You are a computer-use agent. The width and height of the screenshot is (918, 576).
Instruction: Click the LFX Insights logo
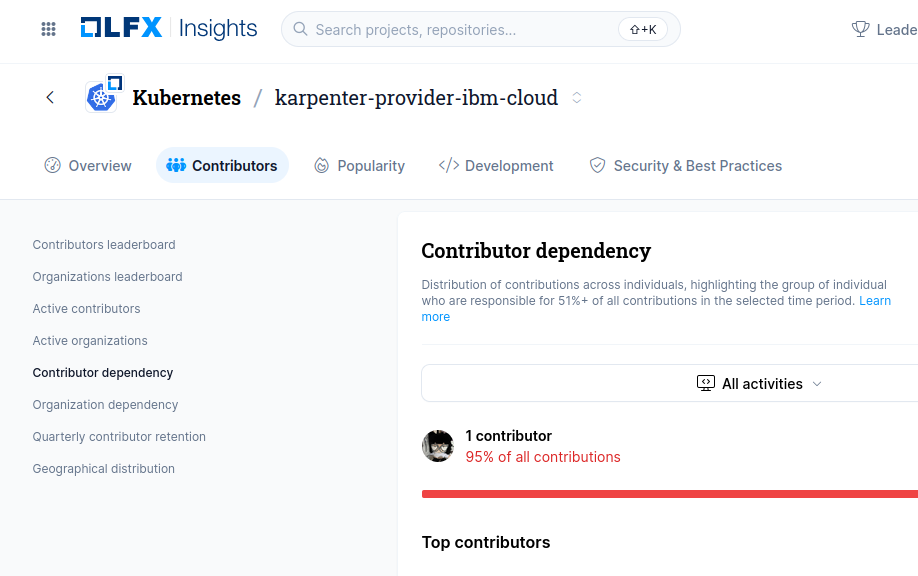click(x=168, y=29)
